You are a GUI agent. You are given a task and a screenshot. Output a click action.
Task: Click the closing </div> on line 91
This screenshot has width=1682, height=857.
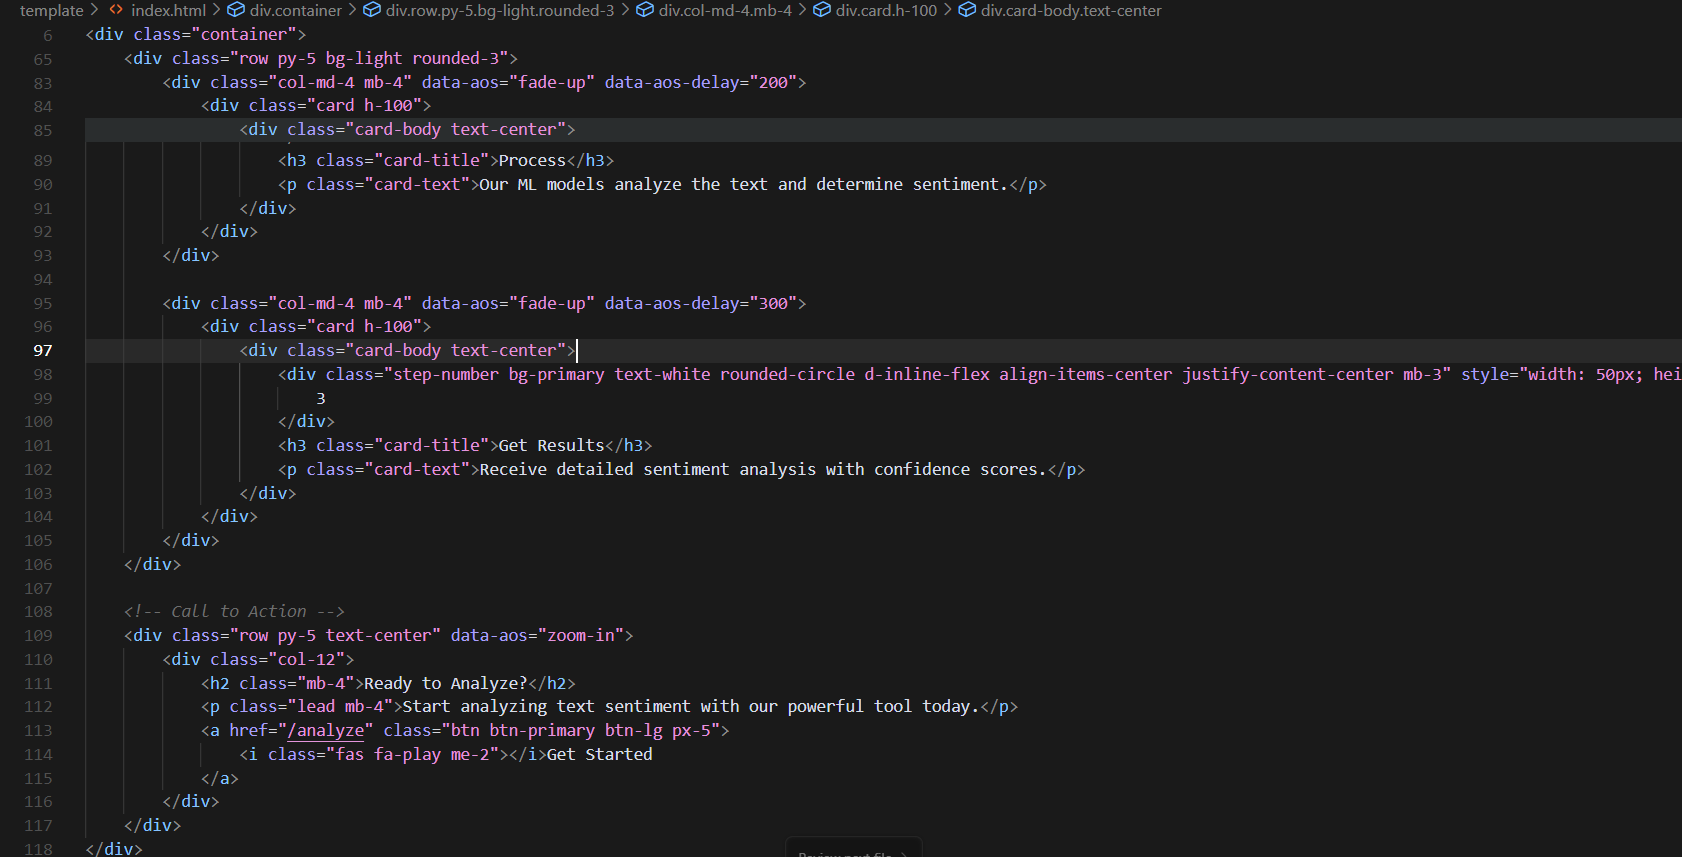coord(268,208)
